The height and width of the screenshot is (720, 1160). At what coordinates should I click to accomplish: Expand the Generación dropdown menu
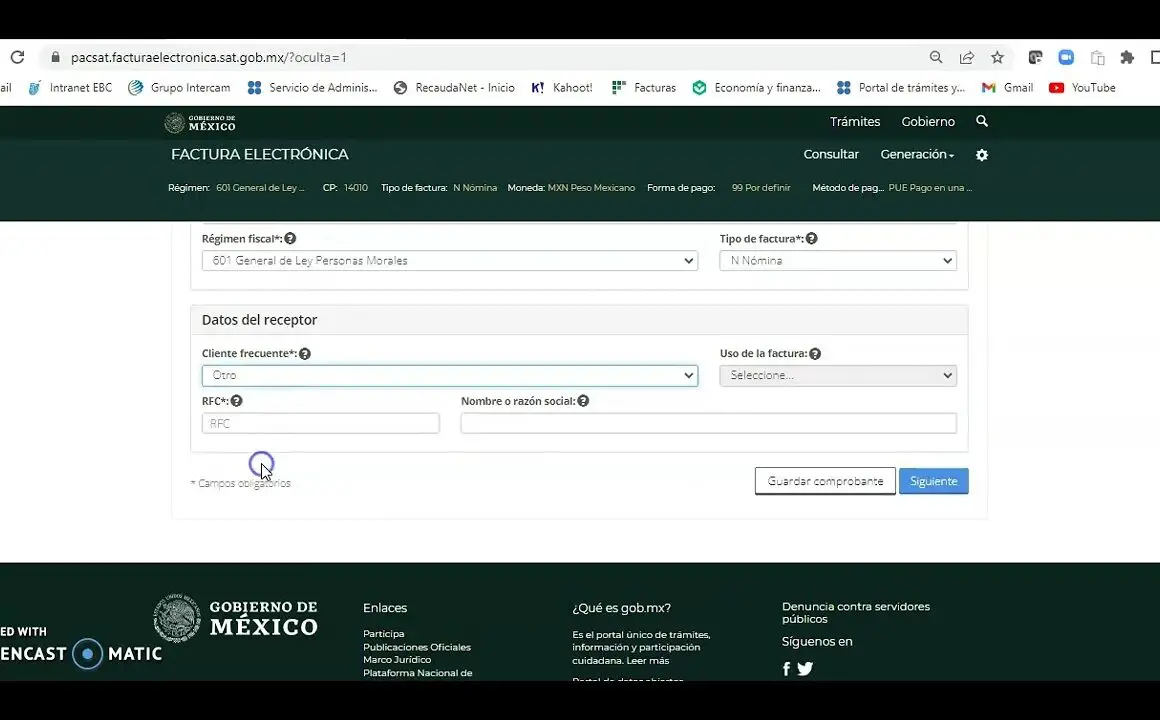tap(917, 154)
